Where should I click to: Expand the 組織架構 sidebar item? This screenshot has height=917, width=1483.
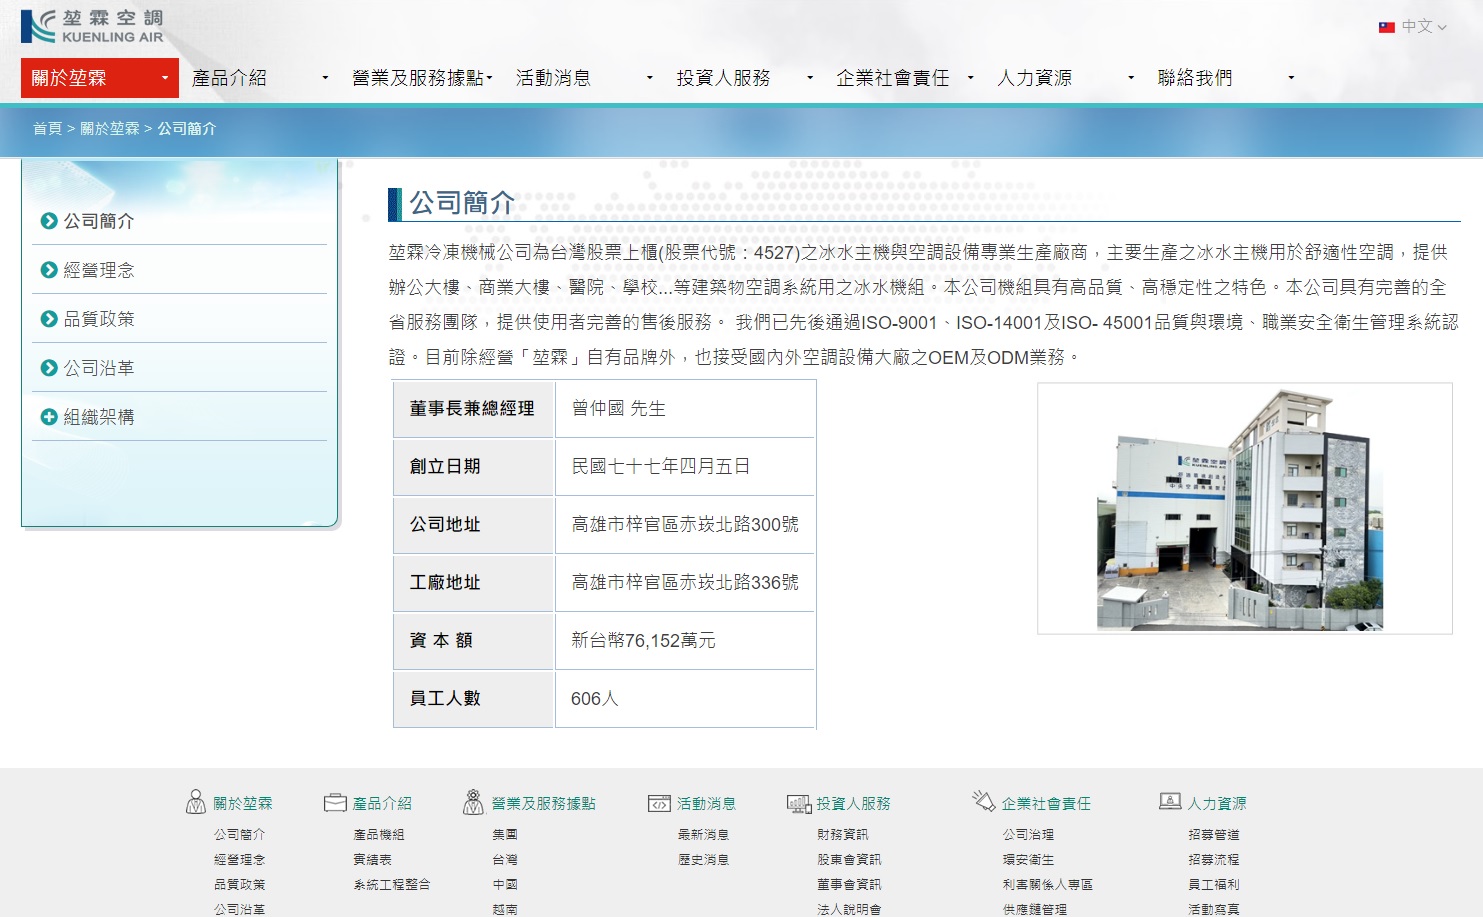(49, 417)
